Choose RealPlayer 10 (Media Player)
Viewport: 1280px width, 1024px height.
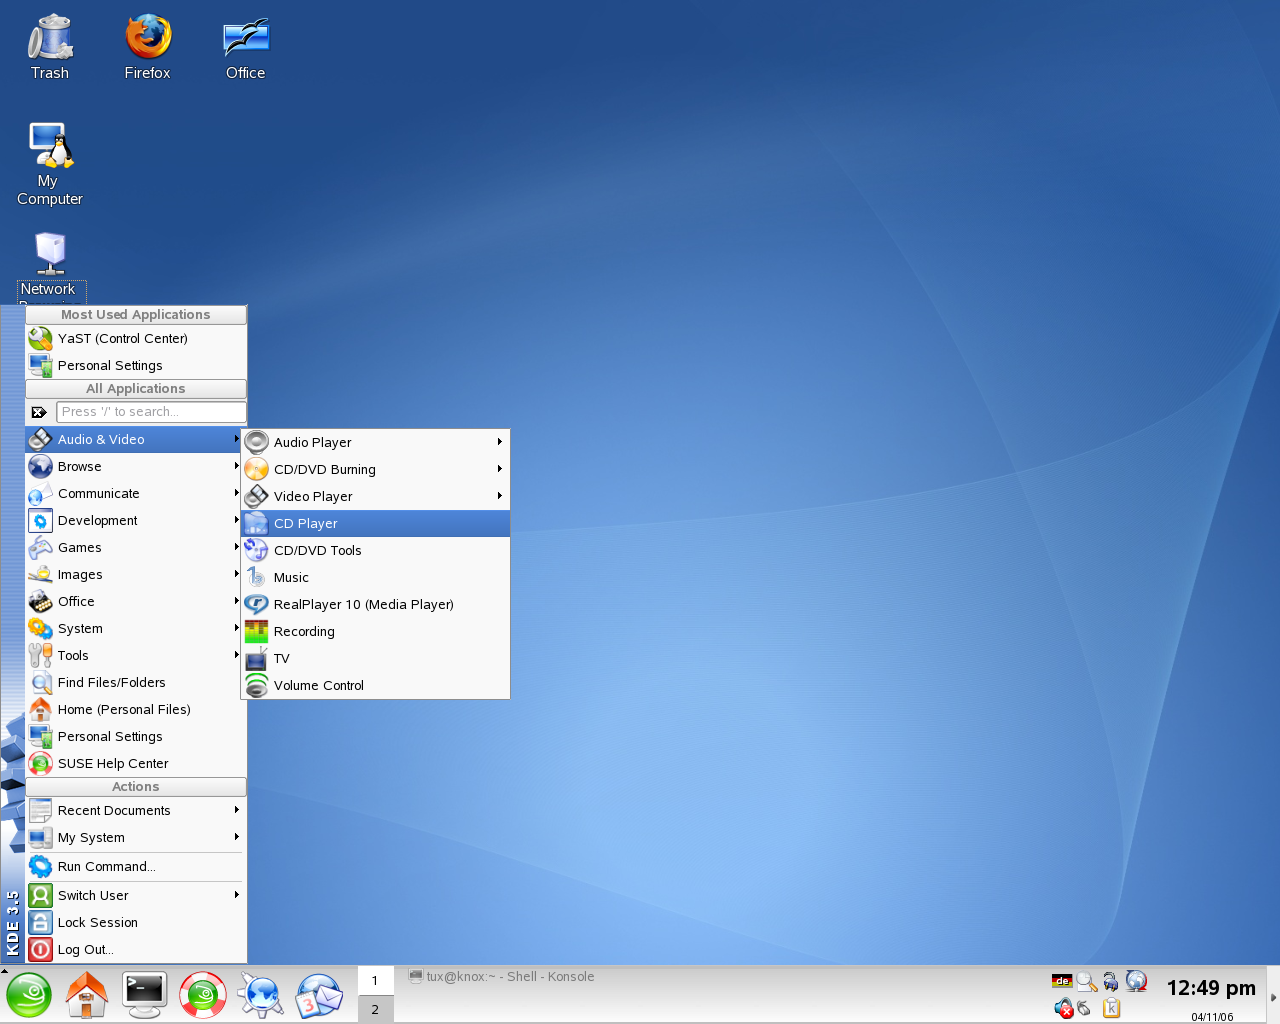tap(375, 604)
